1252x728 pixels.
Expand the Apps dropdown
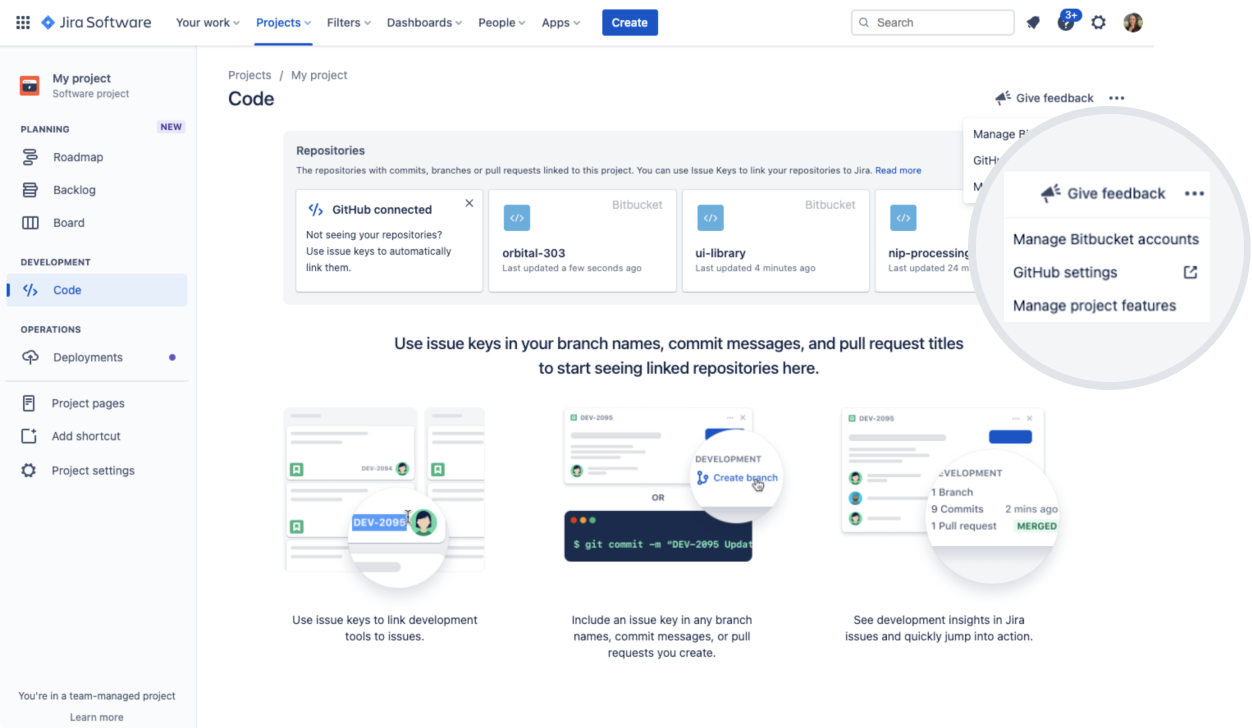pyautogui.click(x=561, y=22)
